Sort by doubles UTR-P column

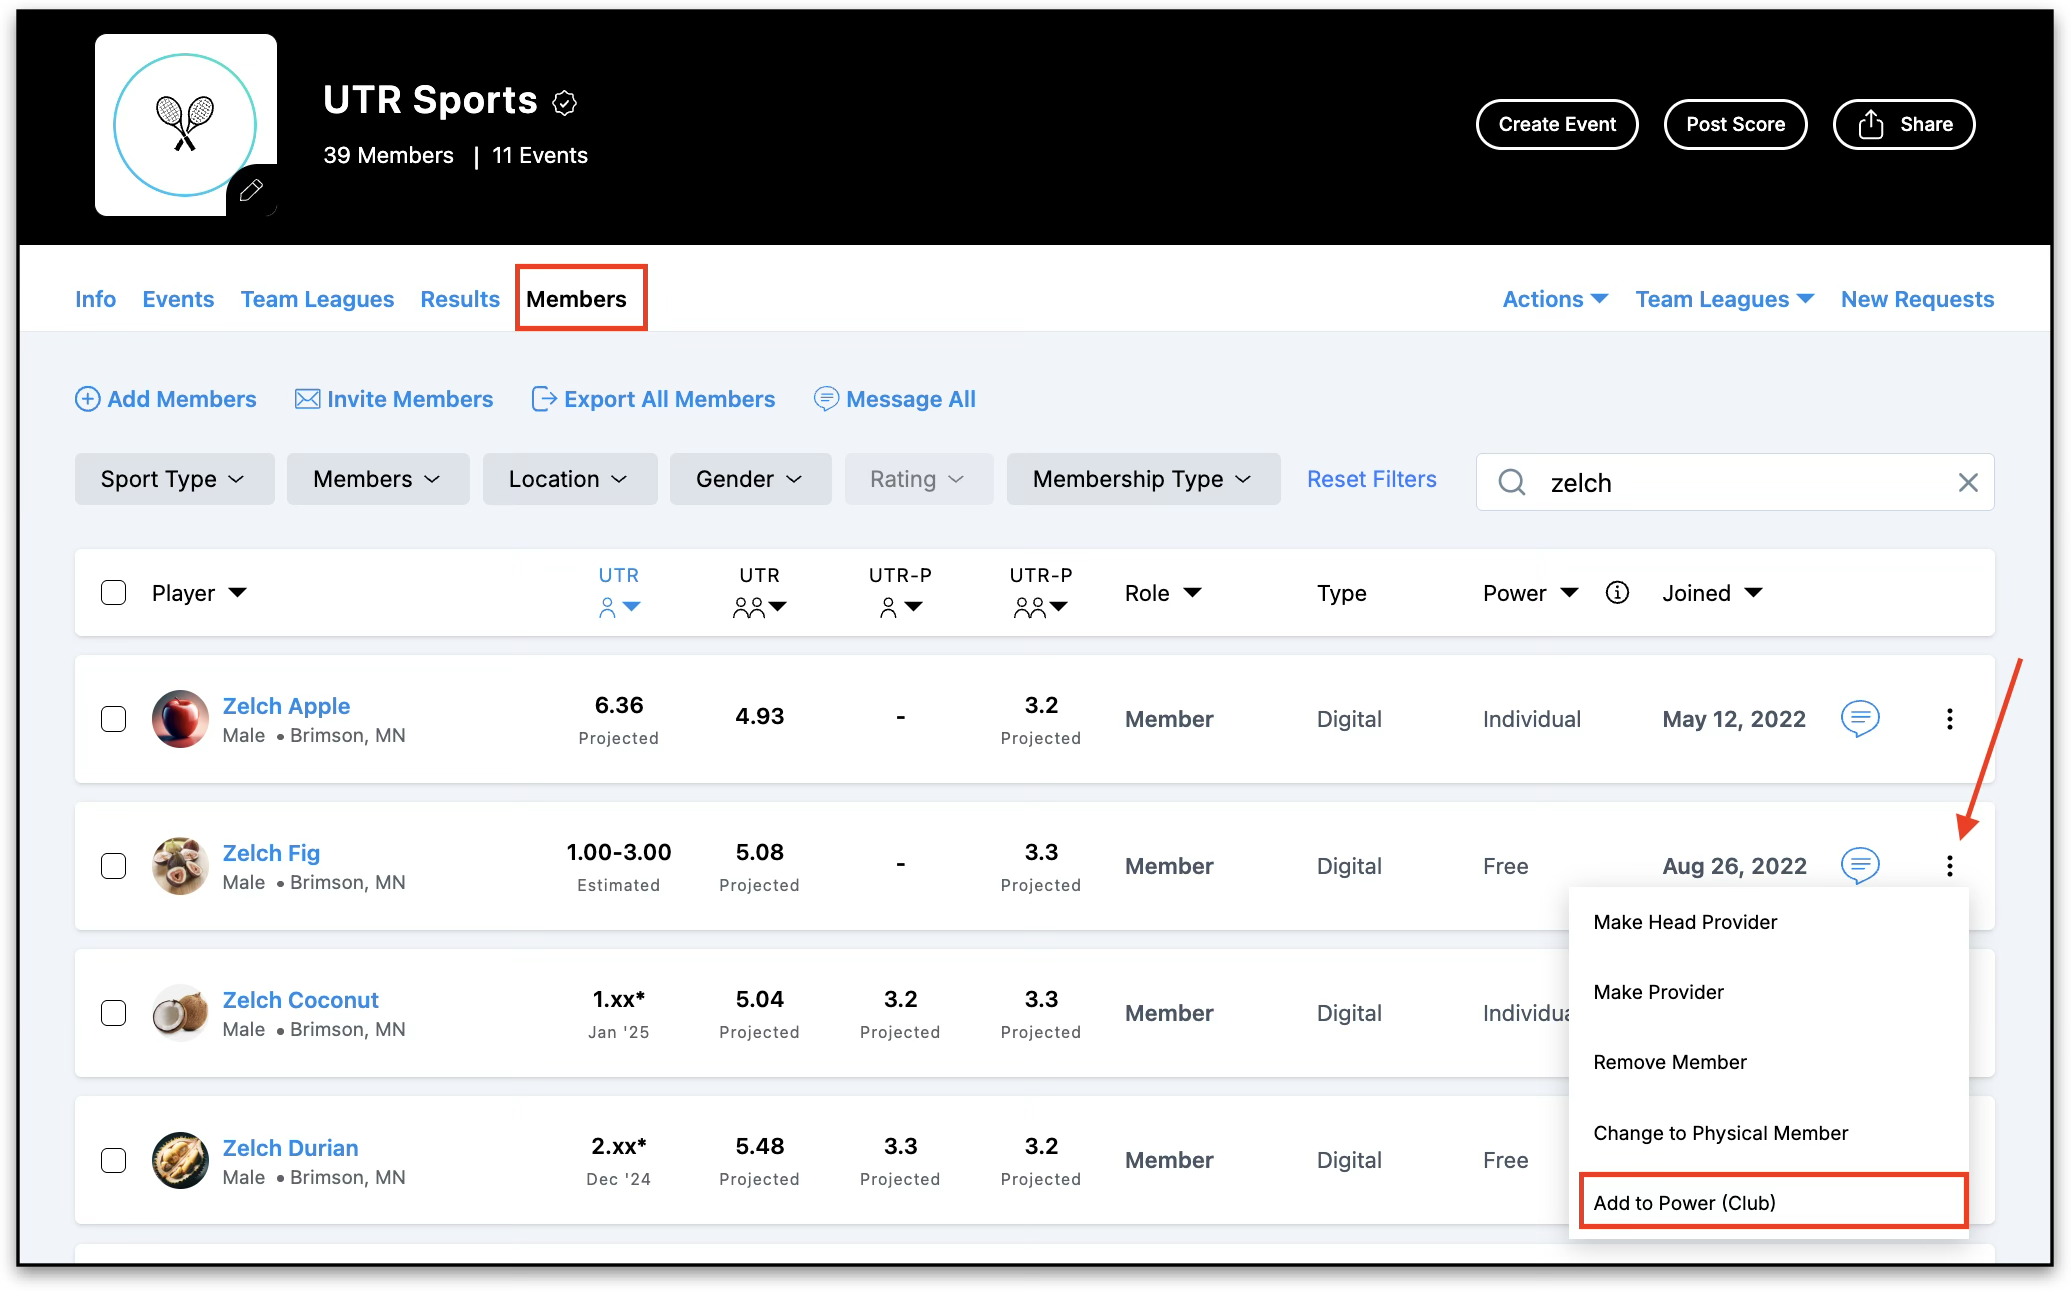1041,592
